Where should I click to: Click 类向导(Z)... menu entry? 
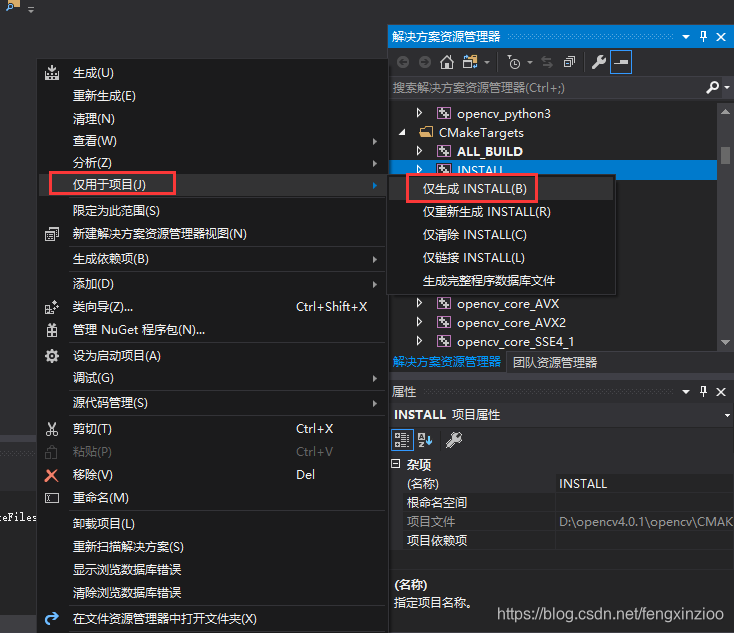click(x=213, y=307)
